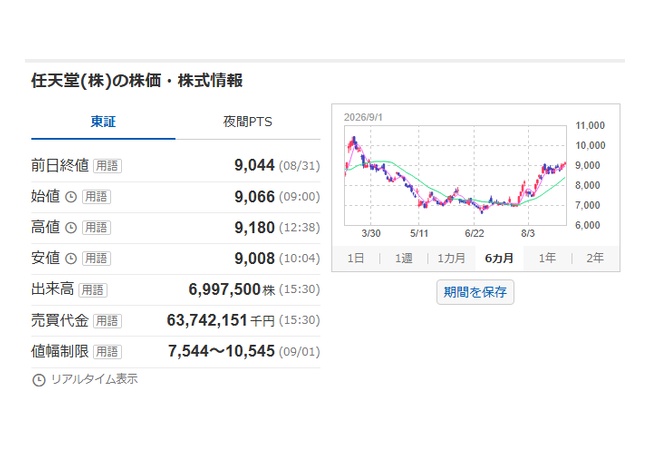Open 用語 glossary link for 売買代金

point(107,321)
